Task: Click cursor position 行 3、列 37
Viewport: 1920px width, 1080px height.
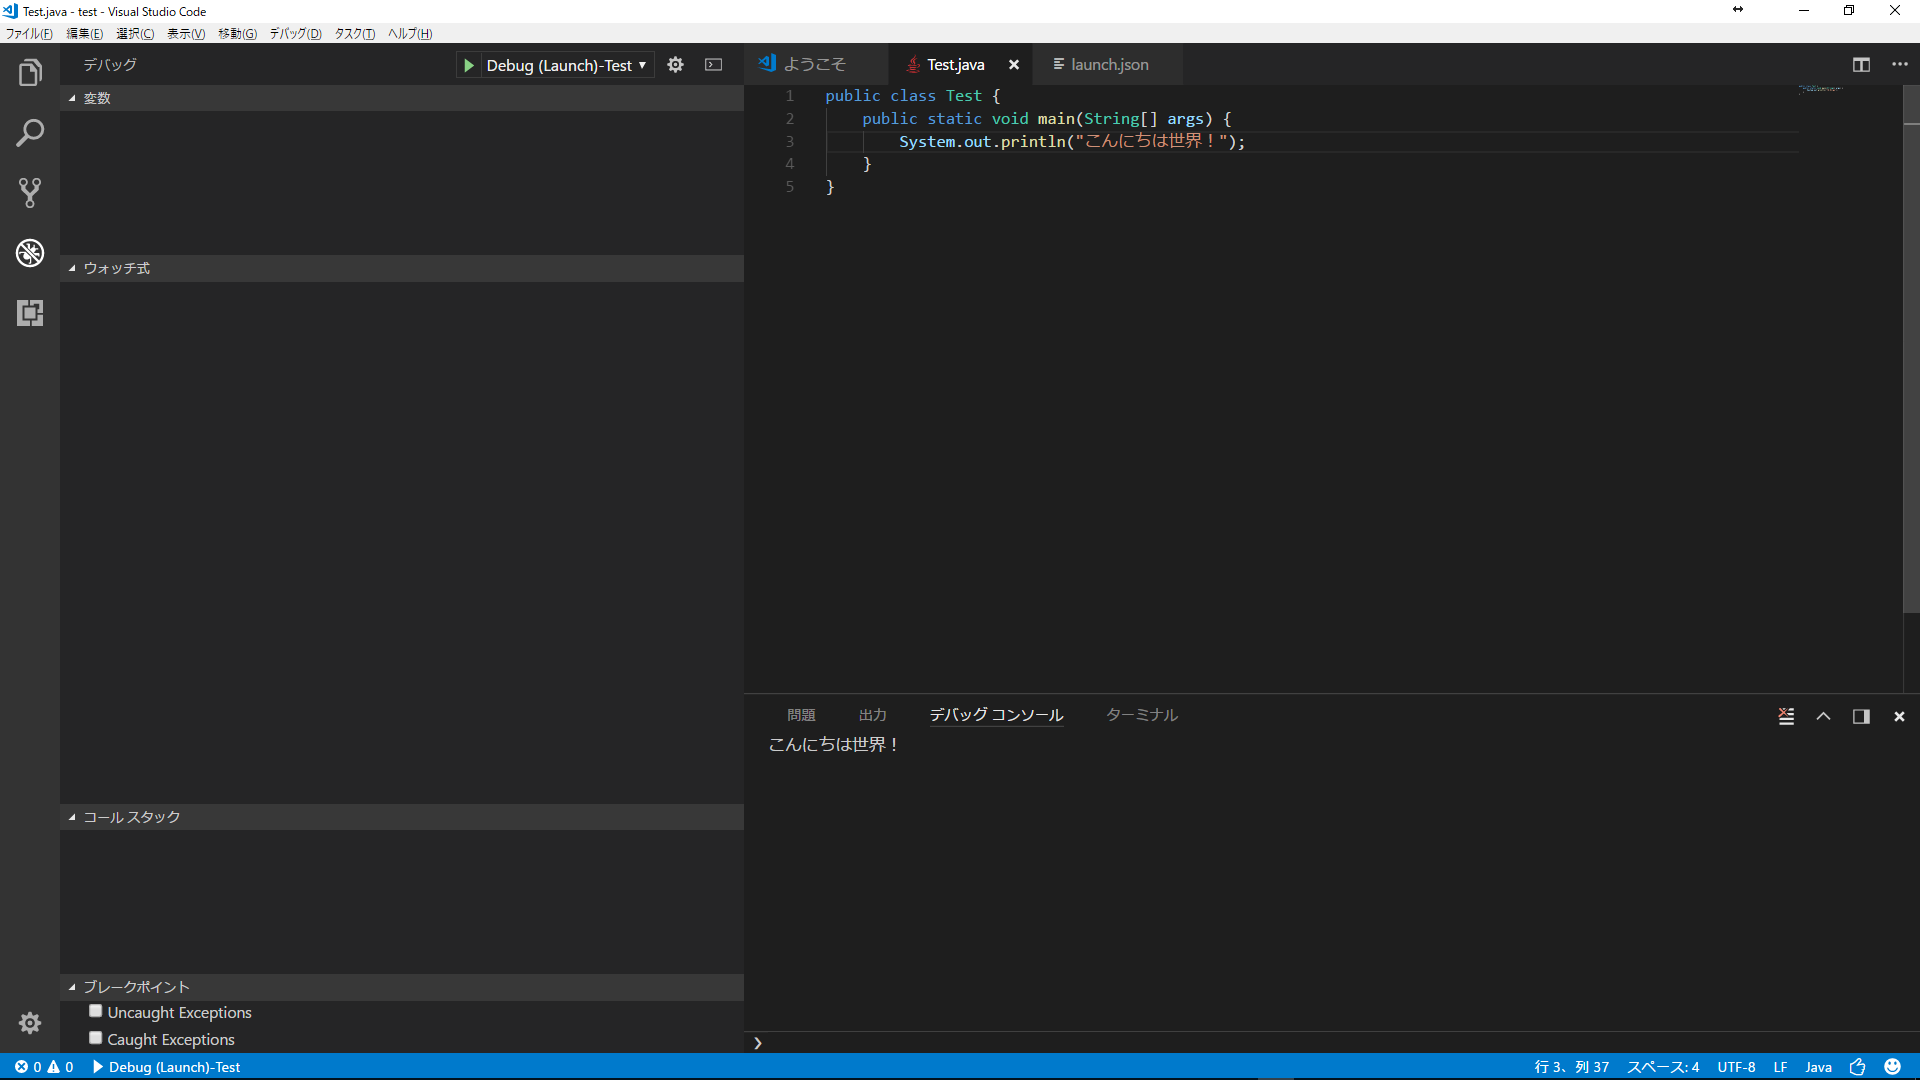Action: pyautogui.click(x=1572, y=1067)
